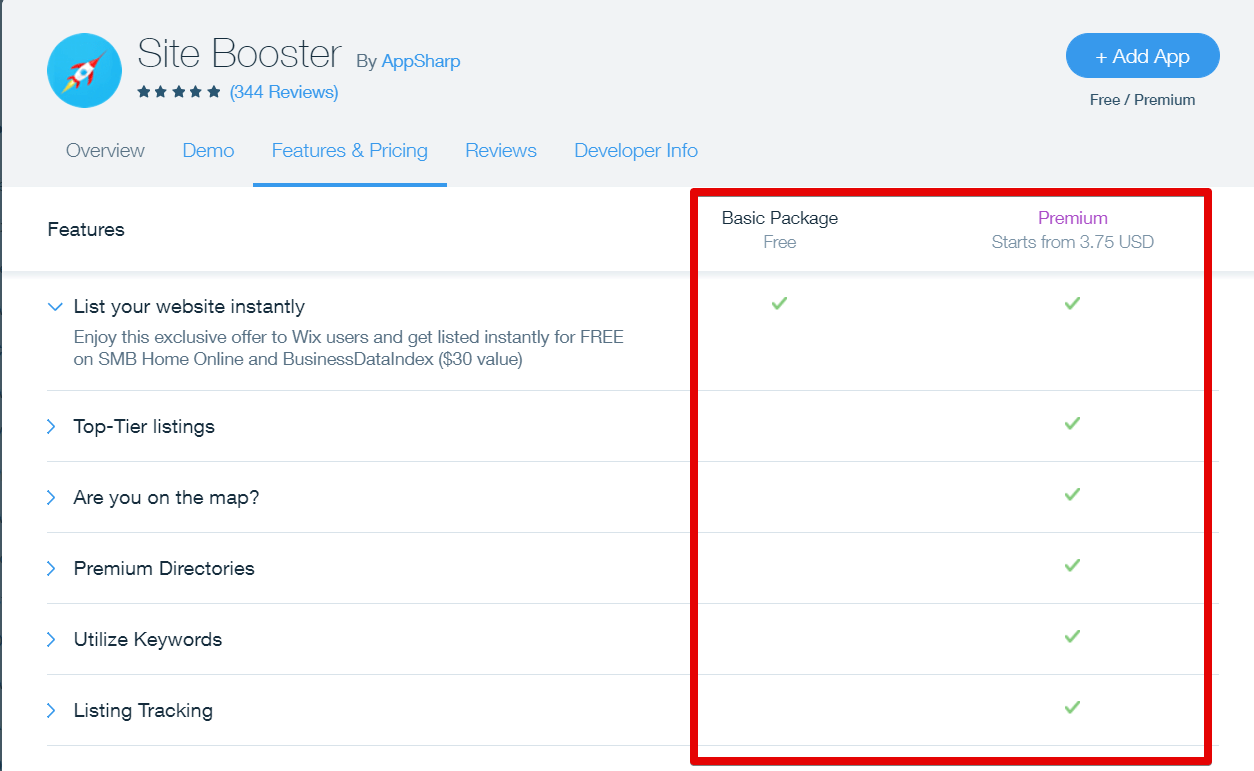Click the Premium checkmark for Listing Tracking
1254x771 pixels.
pyautogui.click(x=1073, y=707)
